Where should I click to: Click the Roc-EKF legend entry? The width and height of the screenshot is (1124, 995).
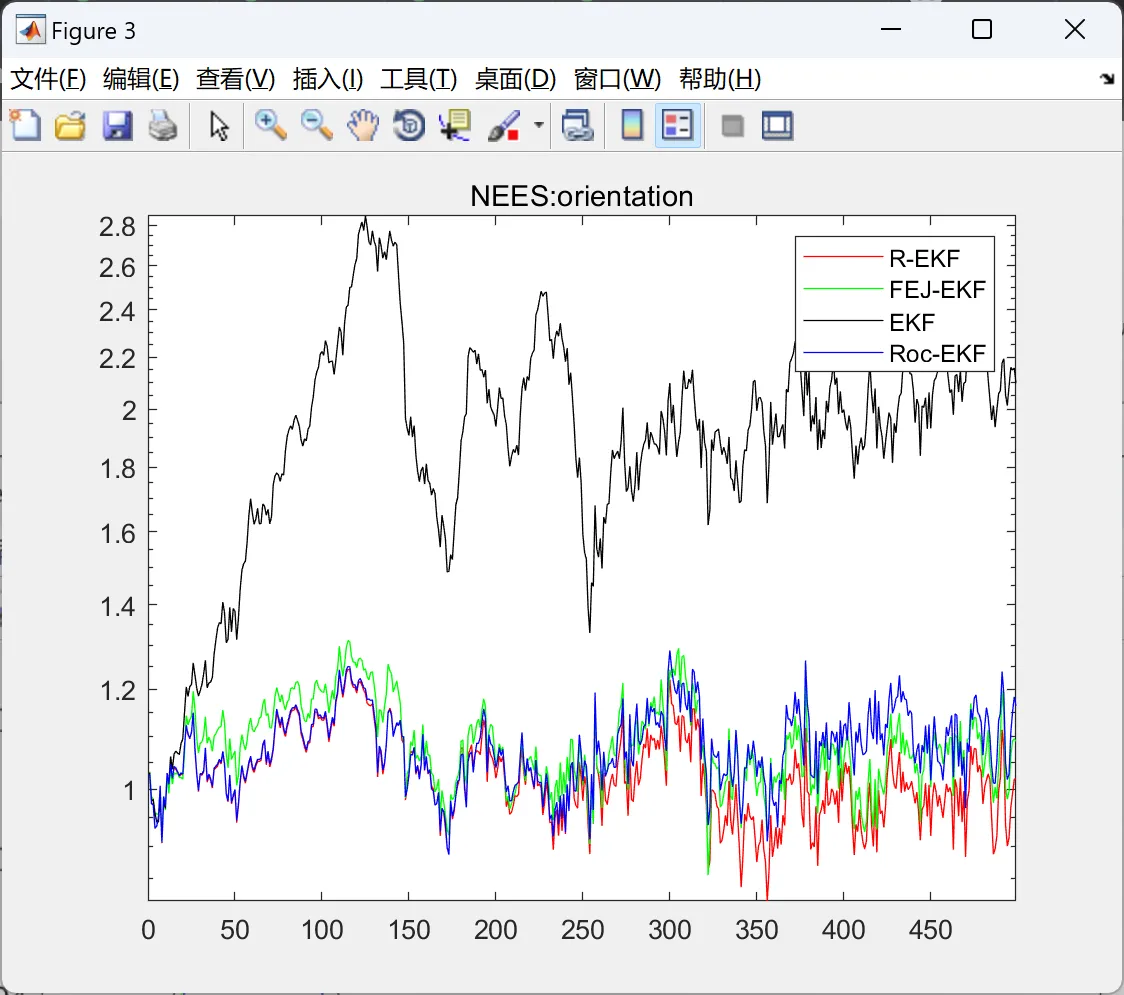938,353
